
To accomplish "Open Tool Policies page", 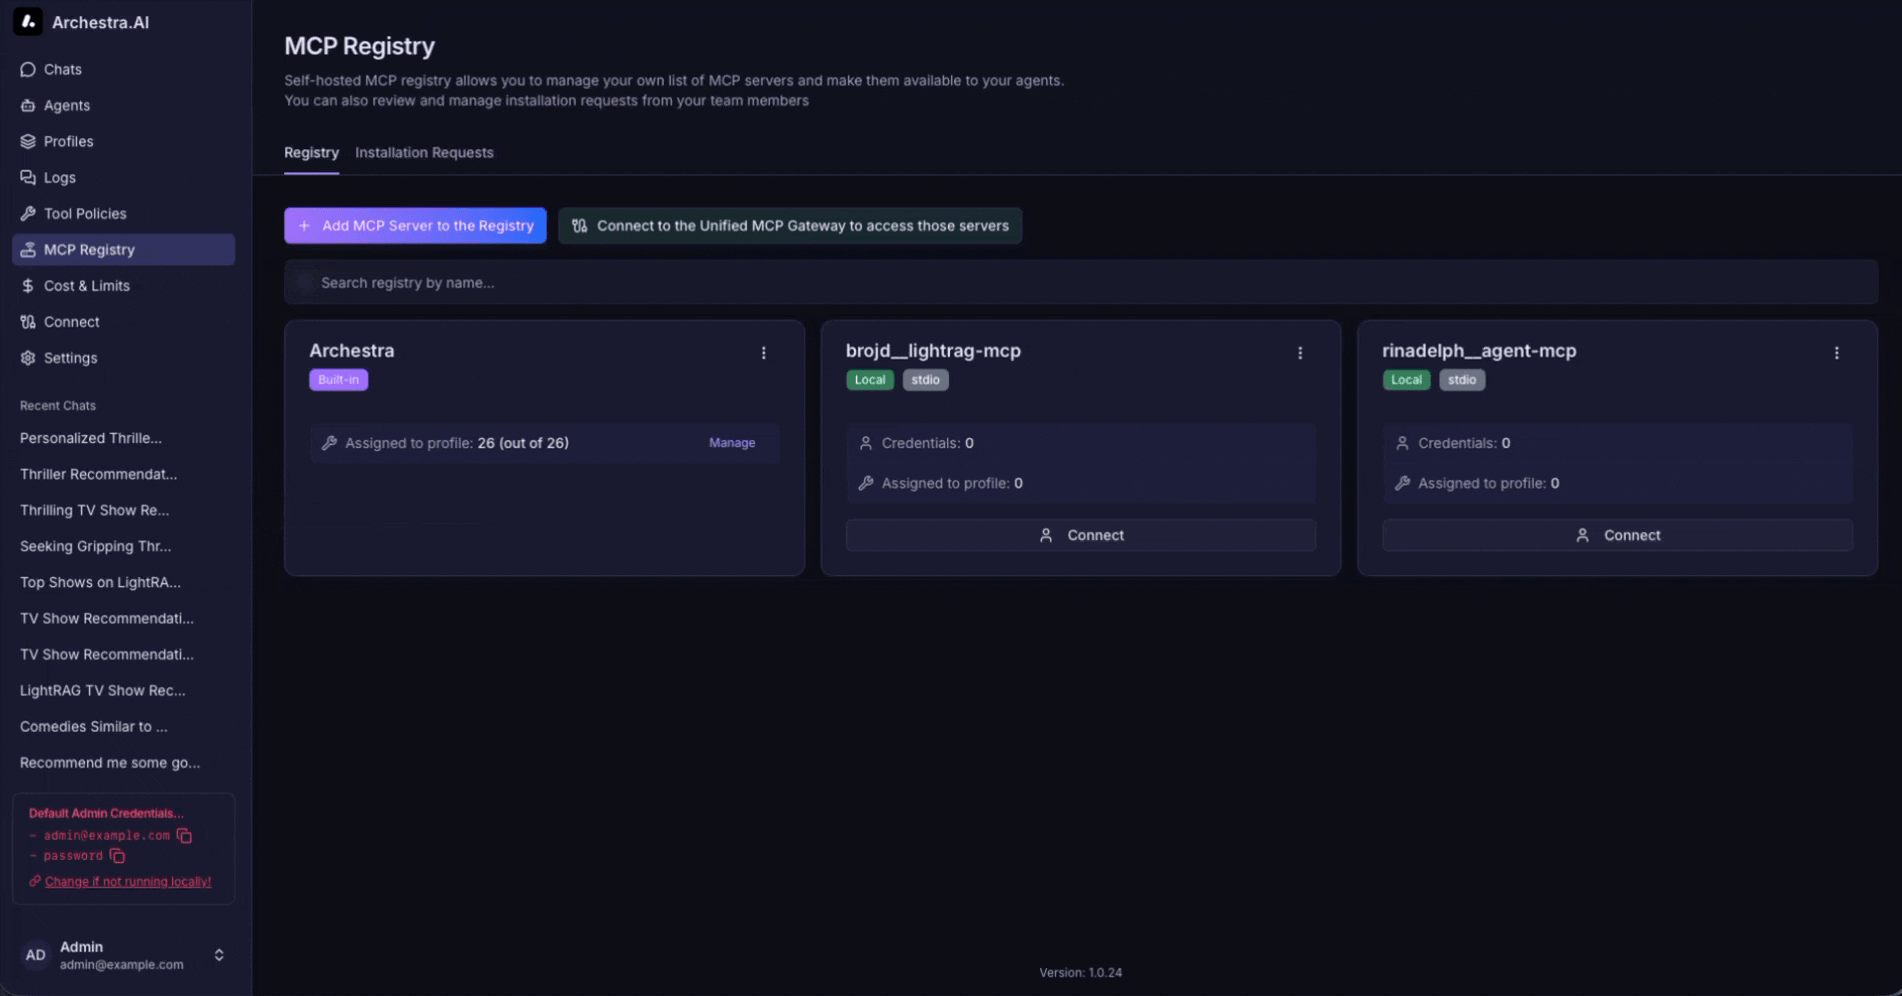I will (x=84, y=213).
